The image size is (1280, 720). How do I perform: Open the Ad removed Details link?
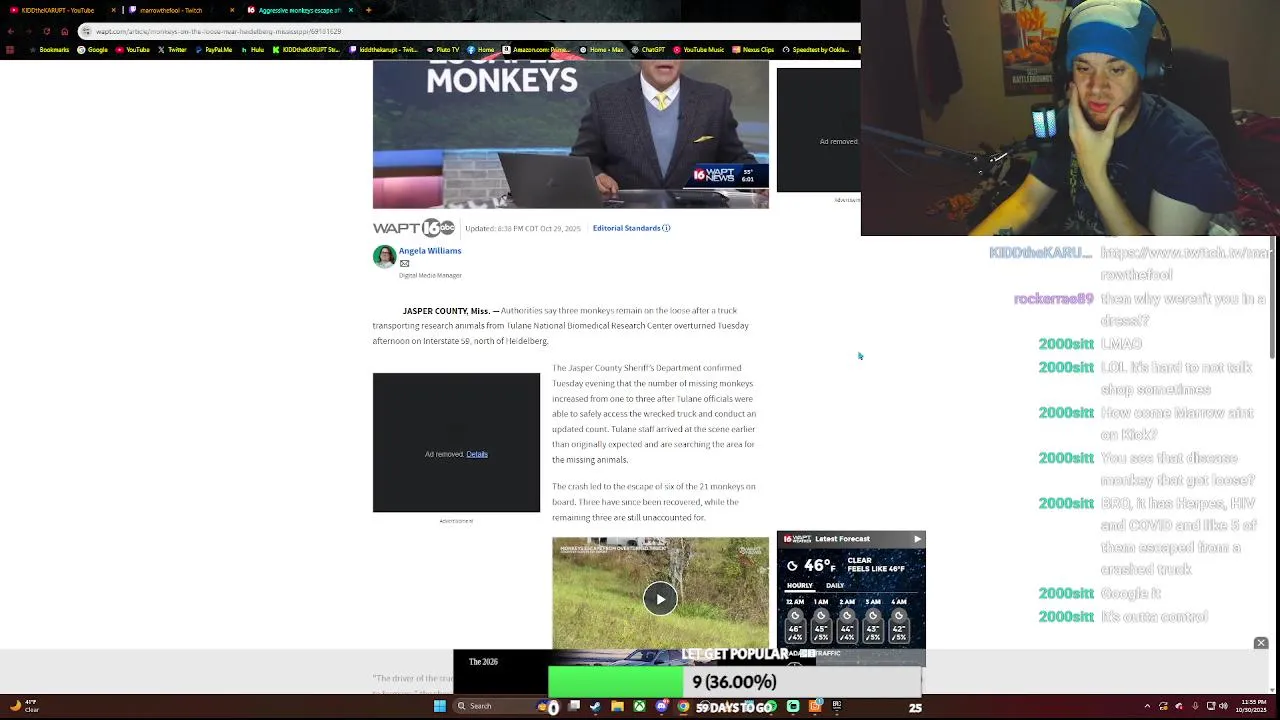tap(477, 454)
